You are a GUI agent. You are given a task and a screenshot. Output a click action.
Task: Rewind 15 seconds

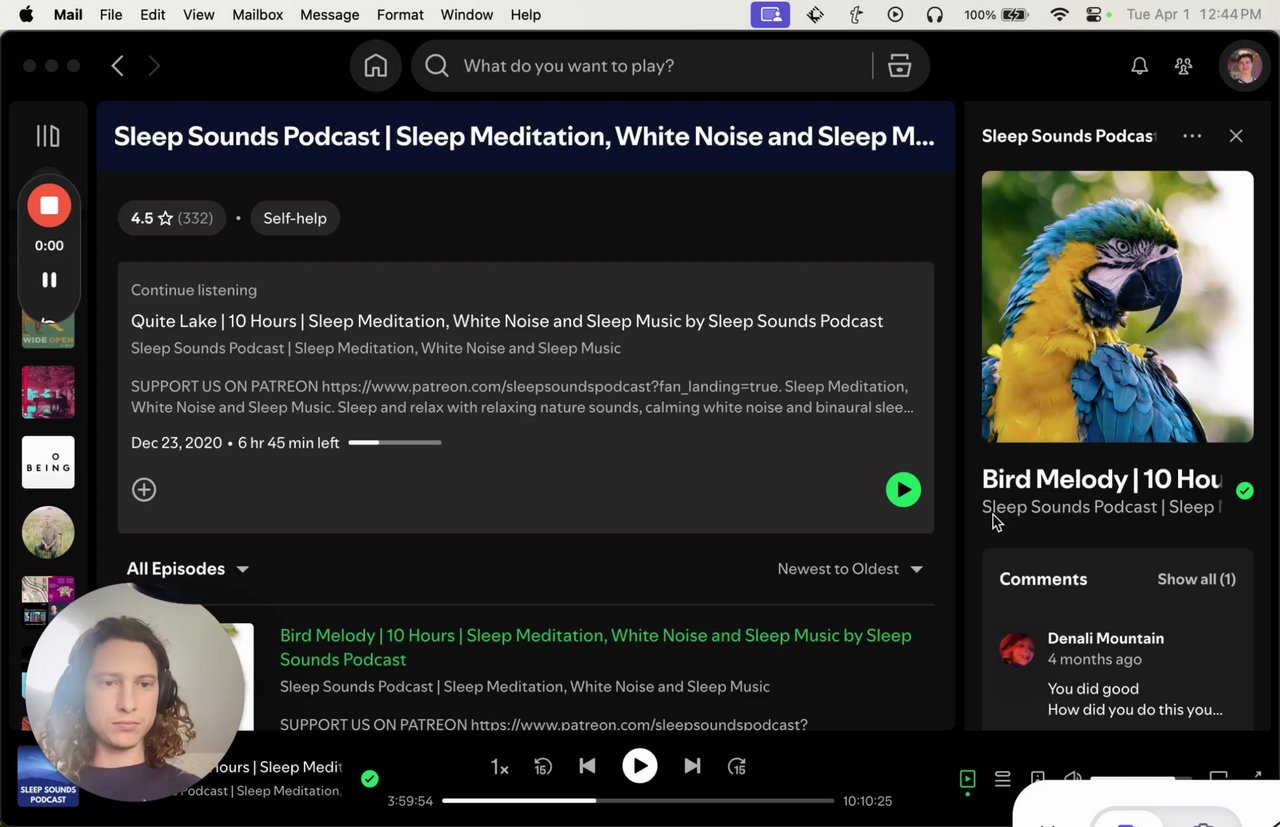(543, 767)
